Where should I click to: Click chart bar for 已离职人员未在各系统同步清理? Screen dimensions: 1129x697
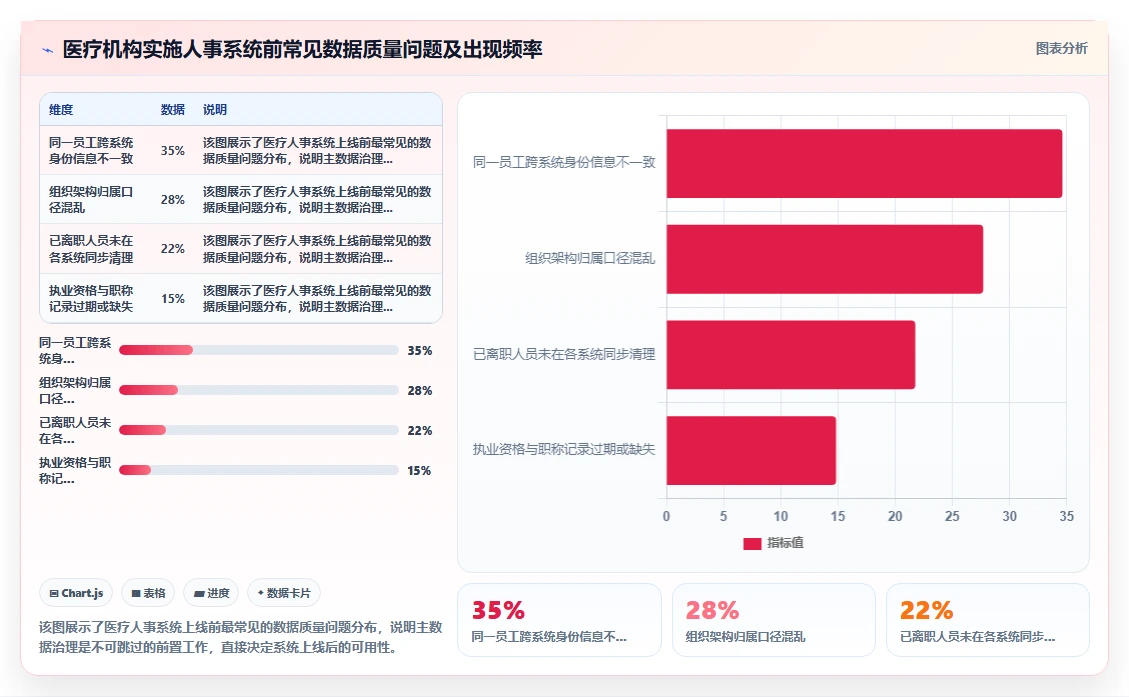pos(791,355)
